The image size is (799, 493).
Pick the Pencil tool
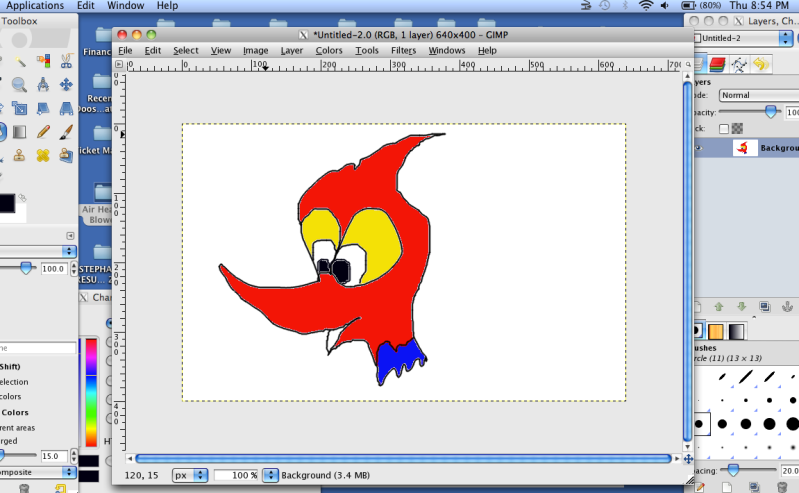[43, 131]
